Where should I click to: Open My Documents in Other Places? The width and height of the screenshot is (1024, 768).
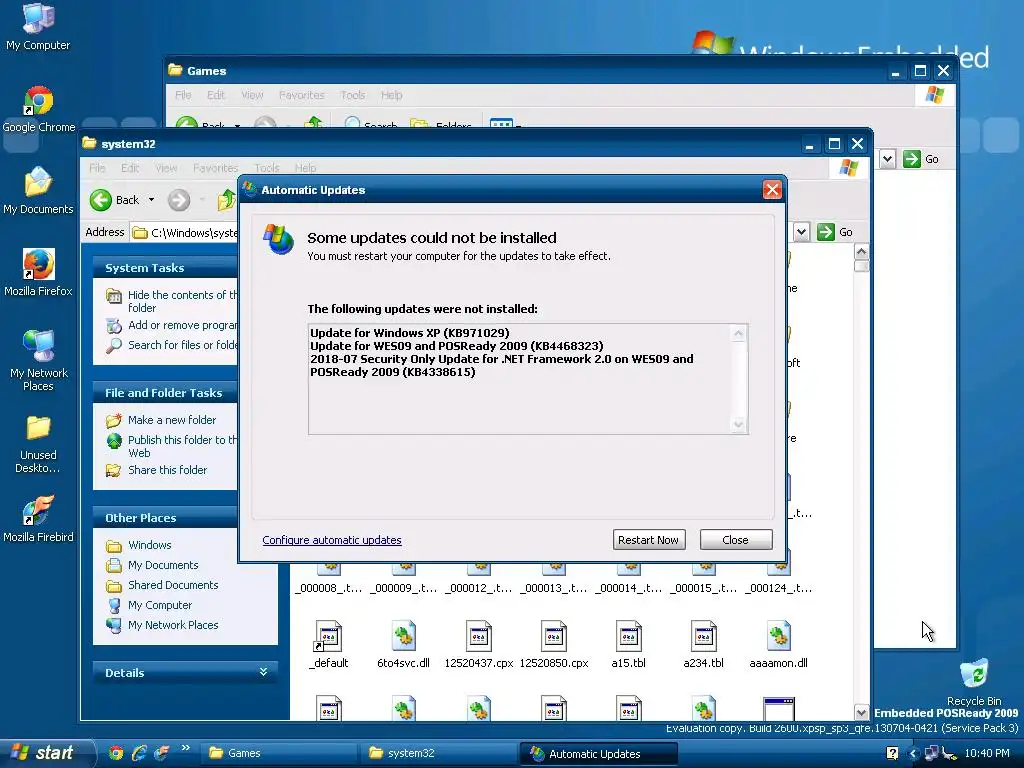[163, 565]
